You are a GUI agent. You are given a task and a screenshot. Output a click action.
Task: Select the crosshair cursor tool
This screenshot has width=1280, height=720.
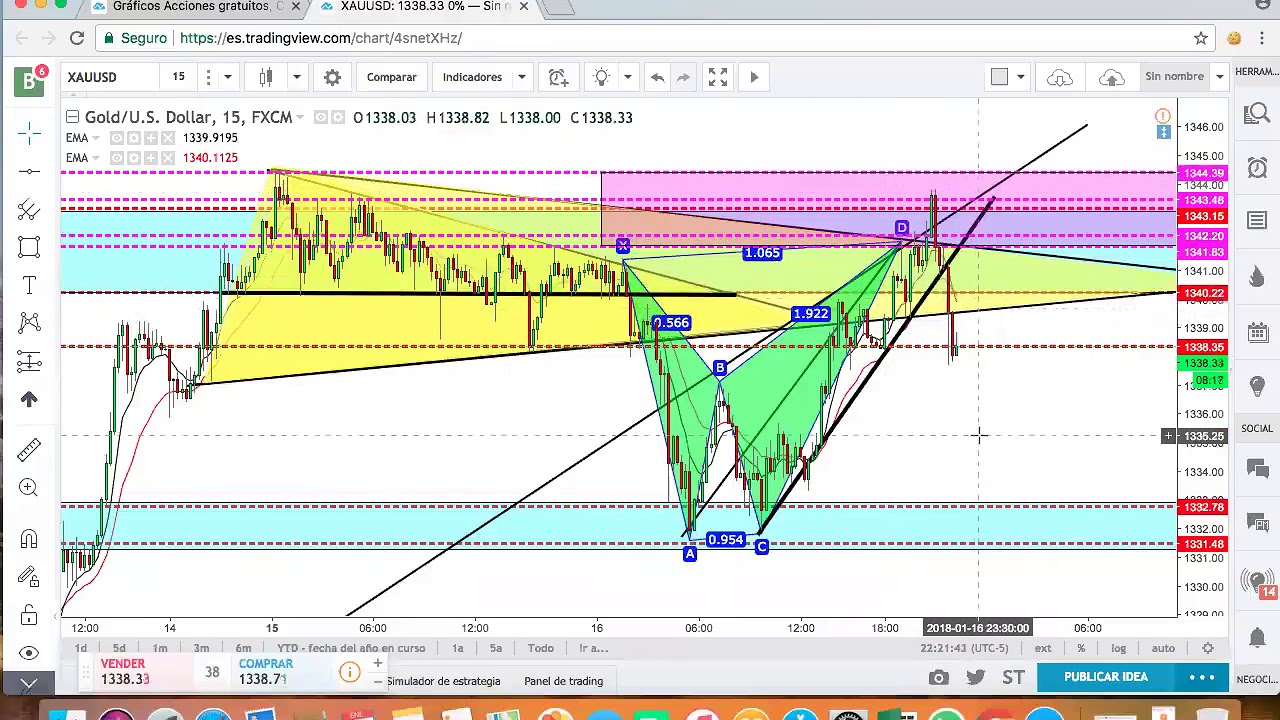pyautogui.click(x=29, y=133)
